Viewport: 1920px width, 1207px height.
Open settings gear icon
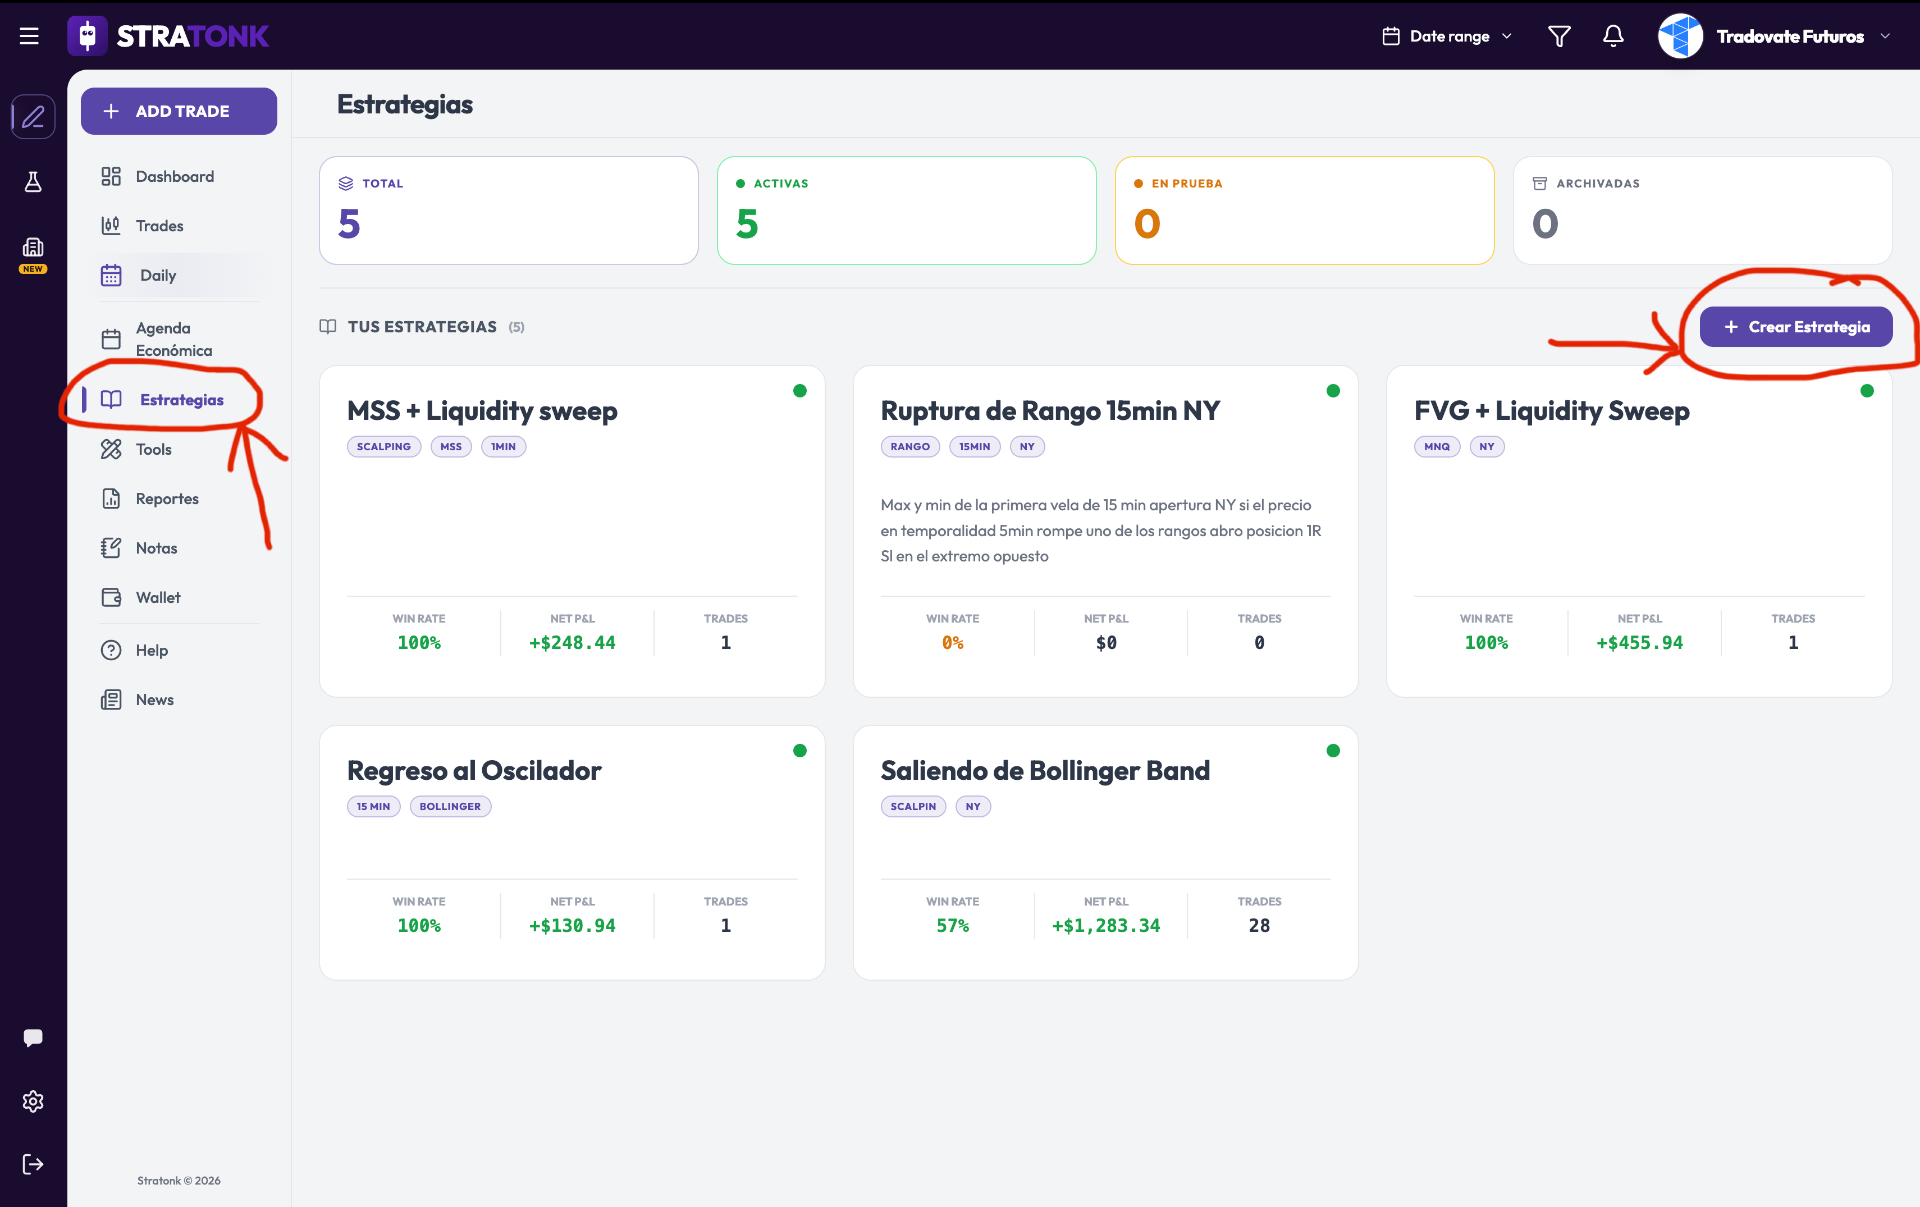coord(33,1101)
